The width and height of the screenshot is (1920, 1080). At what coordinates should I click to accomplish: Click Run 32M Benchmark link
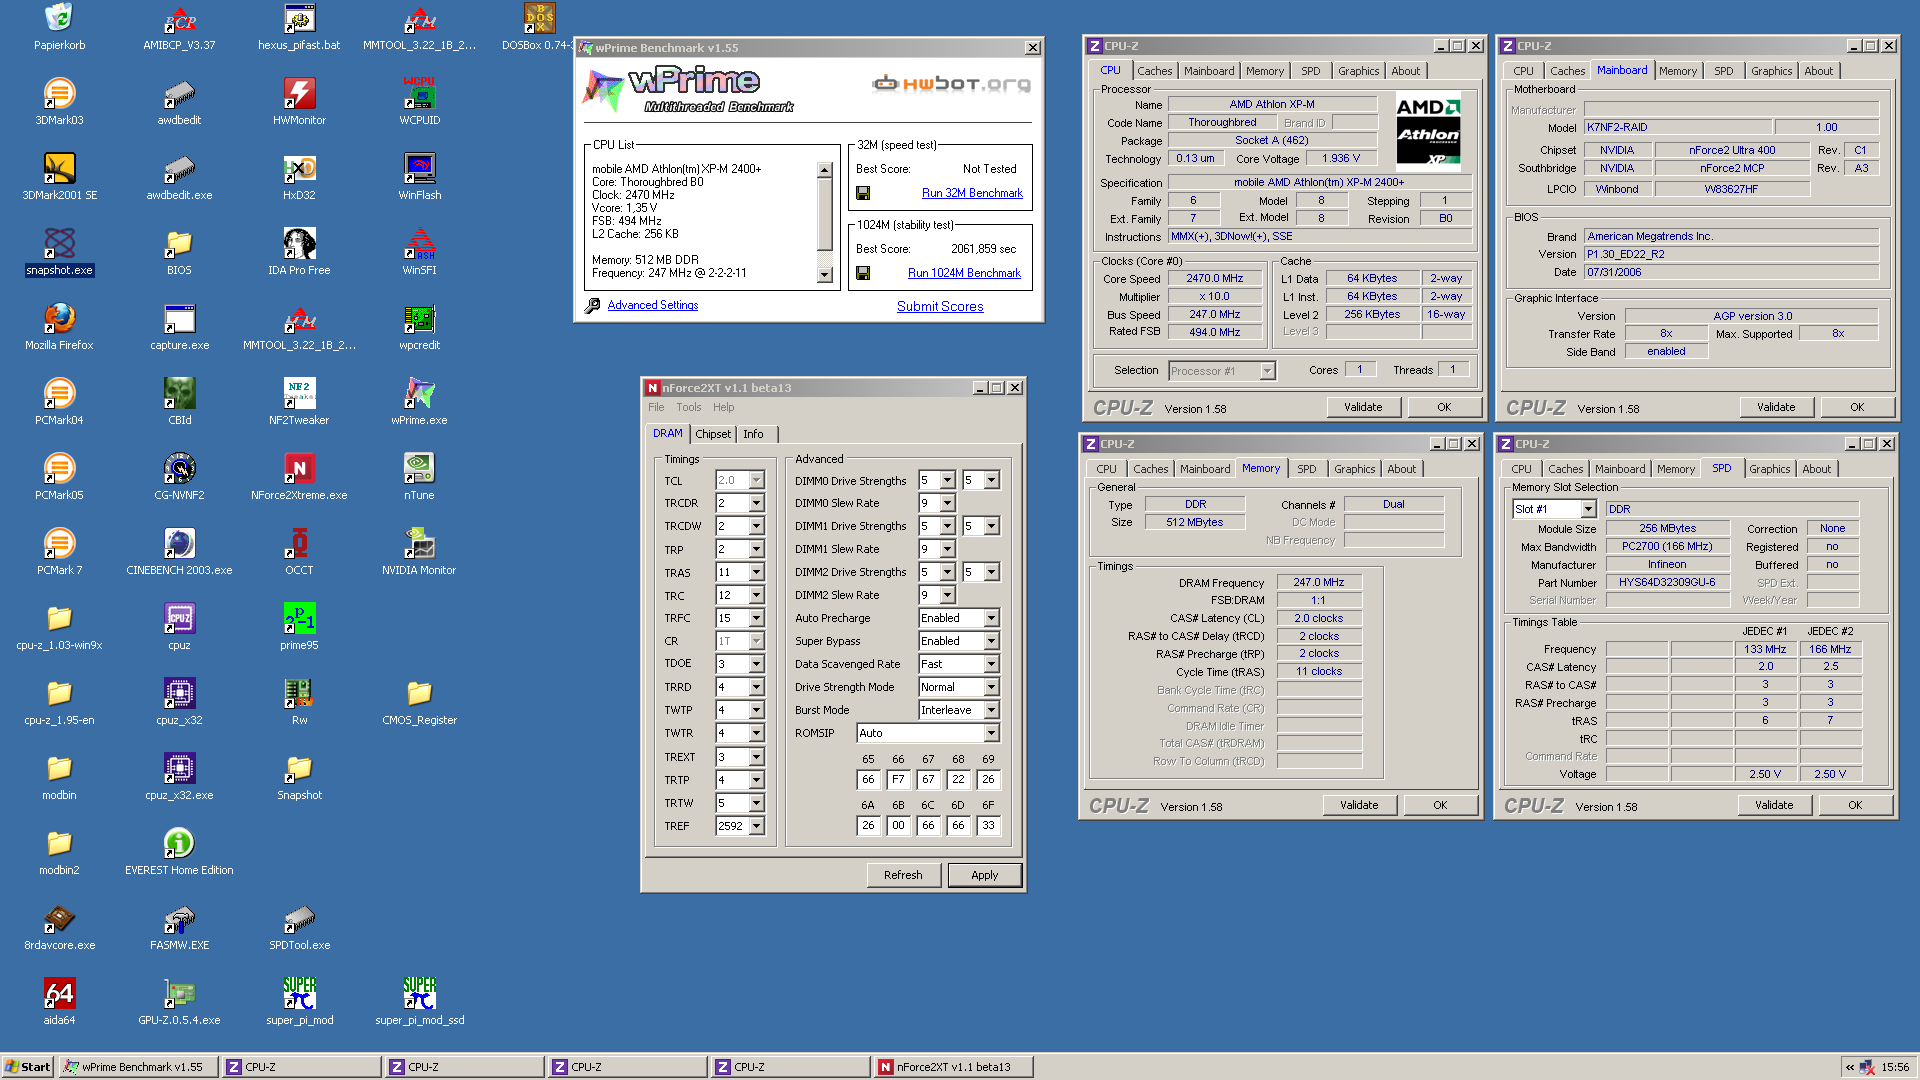972,193
